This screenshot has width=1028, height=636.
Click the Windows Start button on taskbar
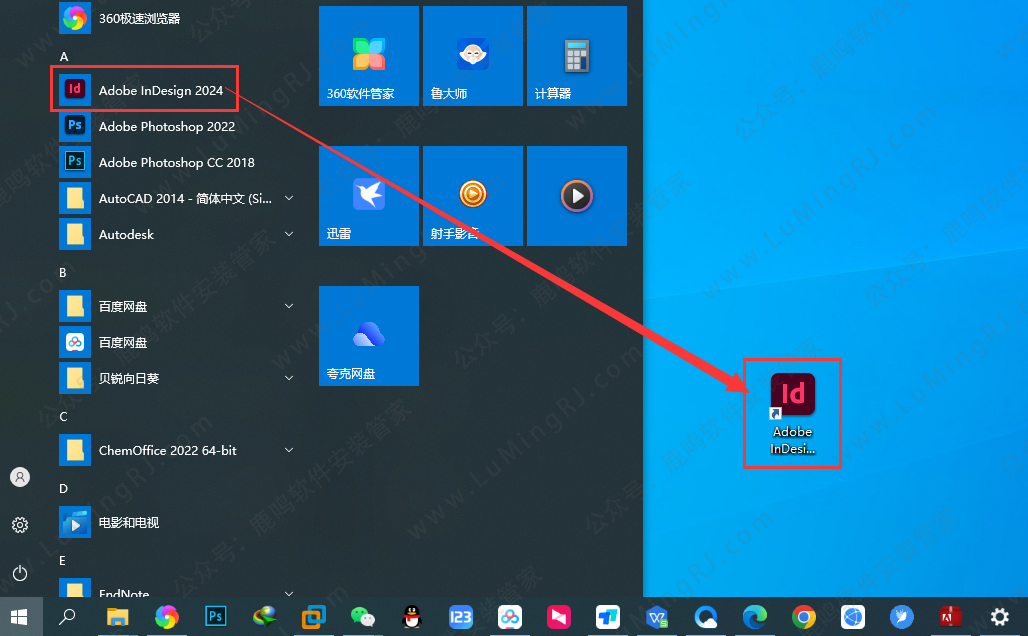(x=20, y=616)
